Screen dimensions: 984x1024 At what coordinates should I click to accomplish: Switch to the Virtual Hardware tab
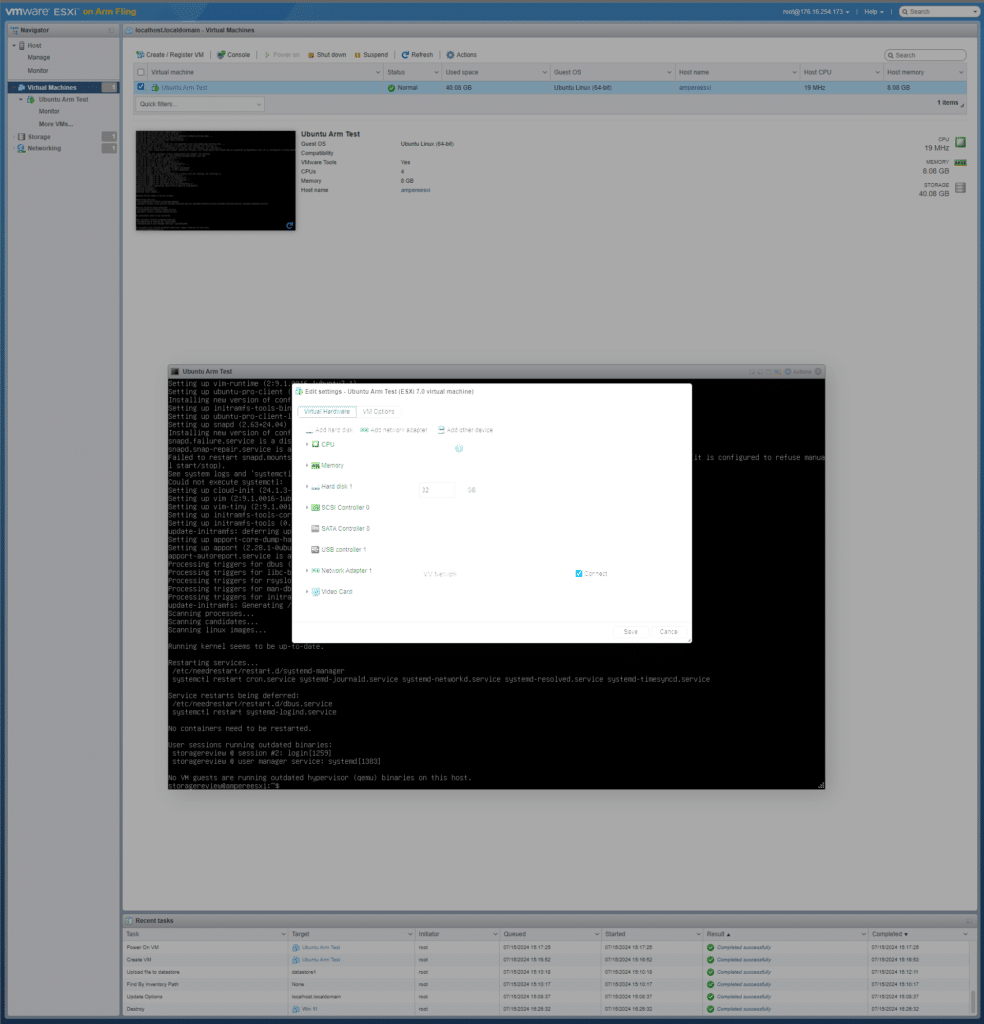pyautogui.click(x=327, y=411)
